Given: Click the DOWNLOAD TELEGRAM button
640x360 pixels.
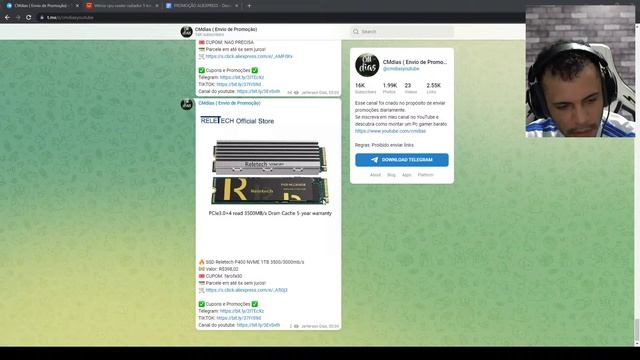Looking at the screenshot, I should 402,160.
